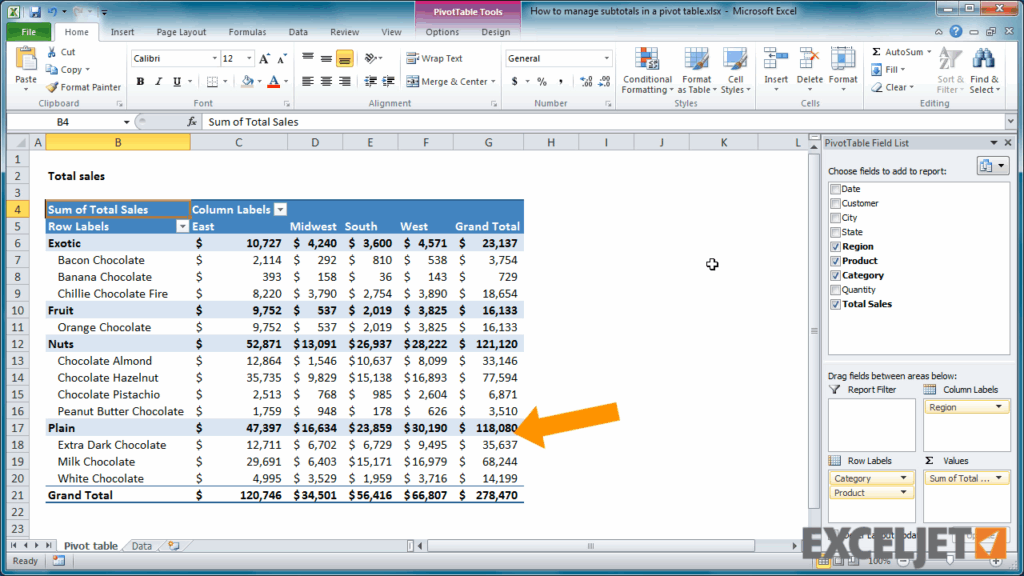This screenshot has width=1024, height=576.
Task: Click the Name Box showing B4
Action: pyautogui.click(x=63, y=122)
